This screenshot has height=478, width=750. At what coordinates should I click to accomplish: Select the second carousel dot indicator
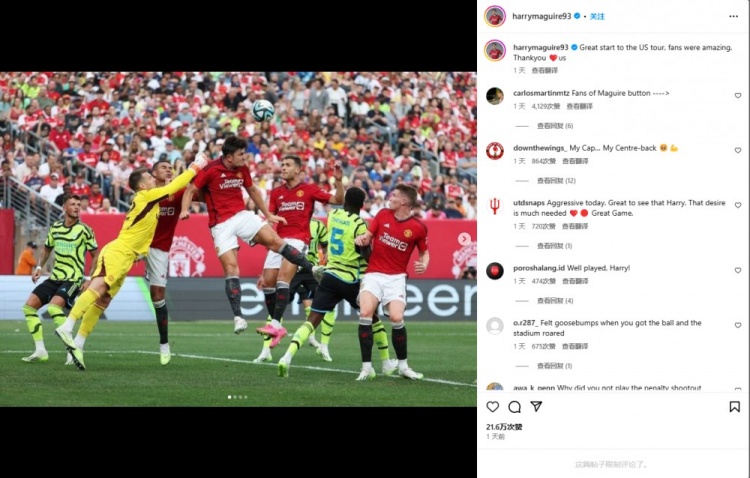pos(235,397)
